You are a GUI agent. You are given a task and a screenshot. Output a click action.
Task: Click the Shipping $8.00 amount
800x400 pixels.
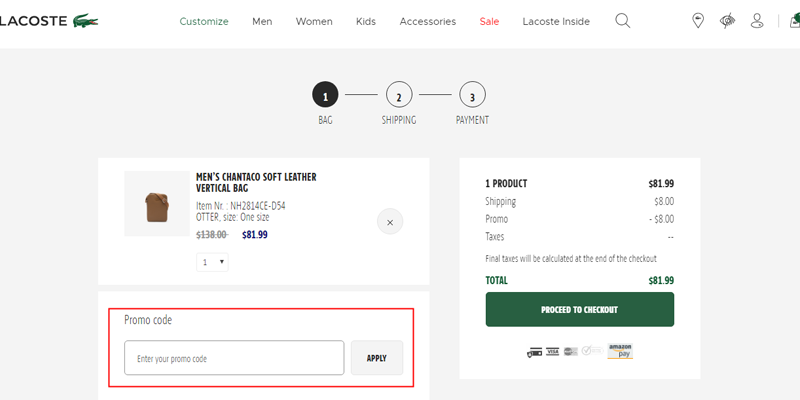tap(664, 201)
